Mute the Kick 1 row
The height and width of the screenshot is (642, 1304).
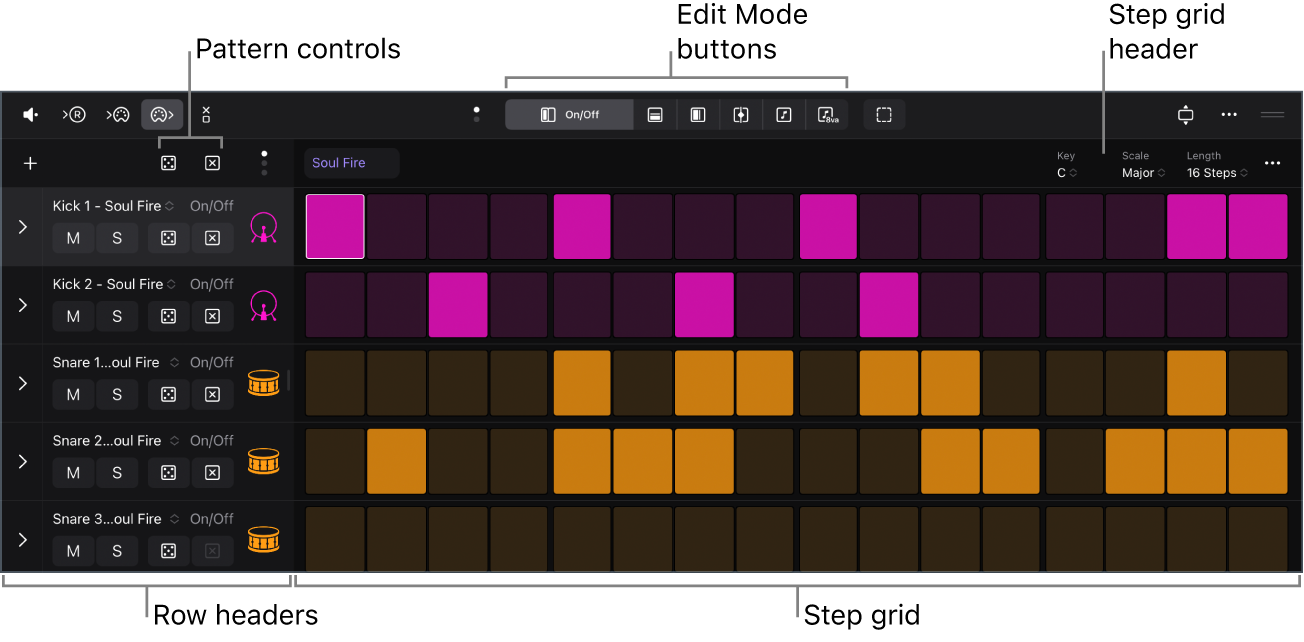pos(72,238)
